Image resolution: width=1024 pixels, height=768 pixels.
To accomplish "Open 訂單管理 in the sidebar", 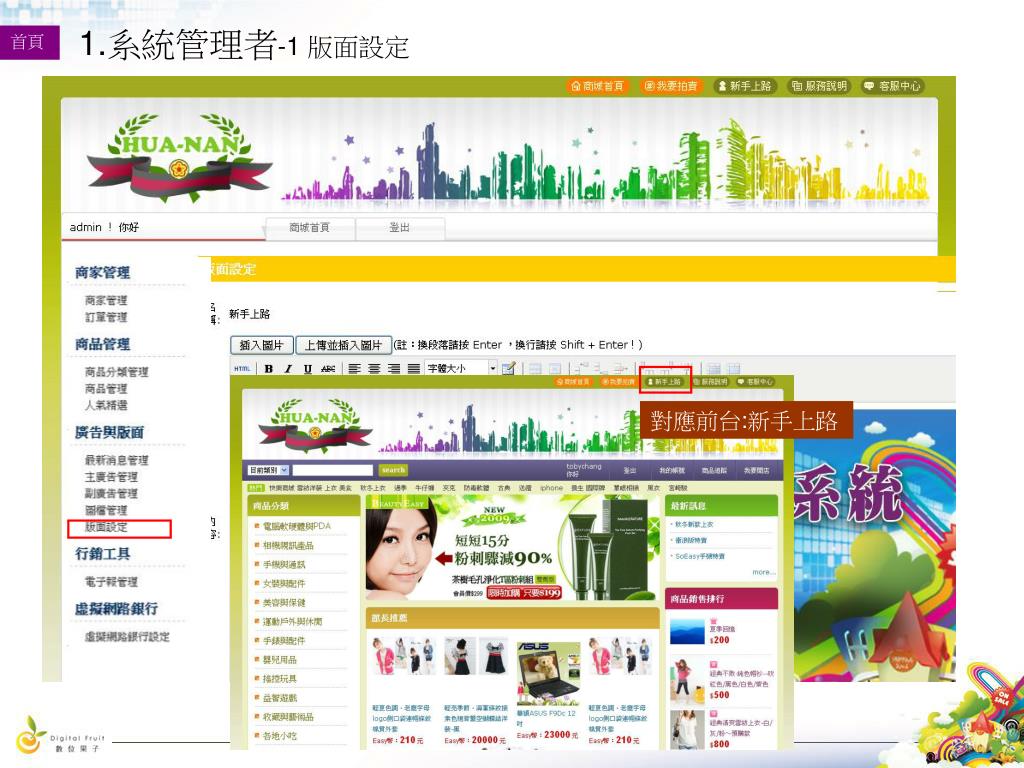I will pyautogui.click(x=106, y=317).
